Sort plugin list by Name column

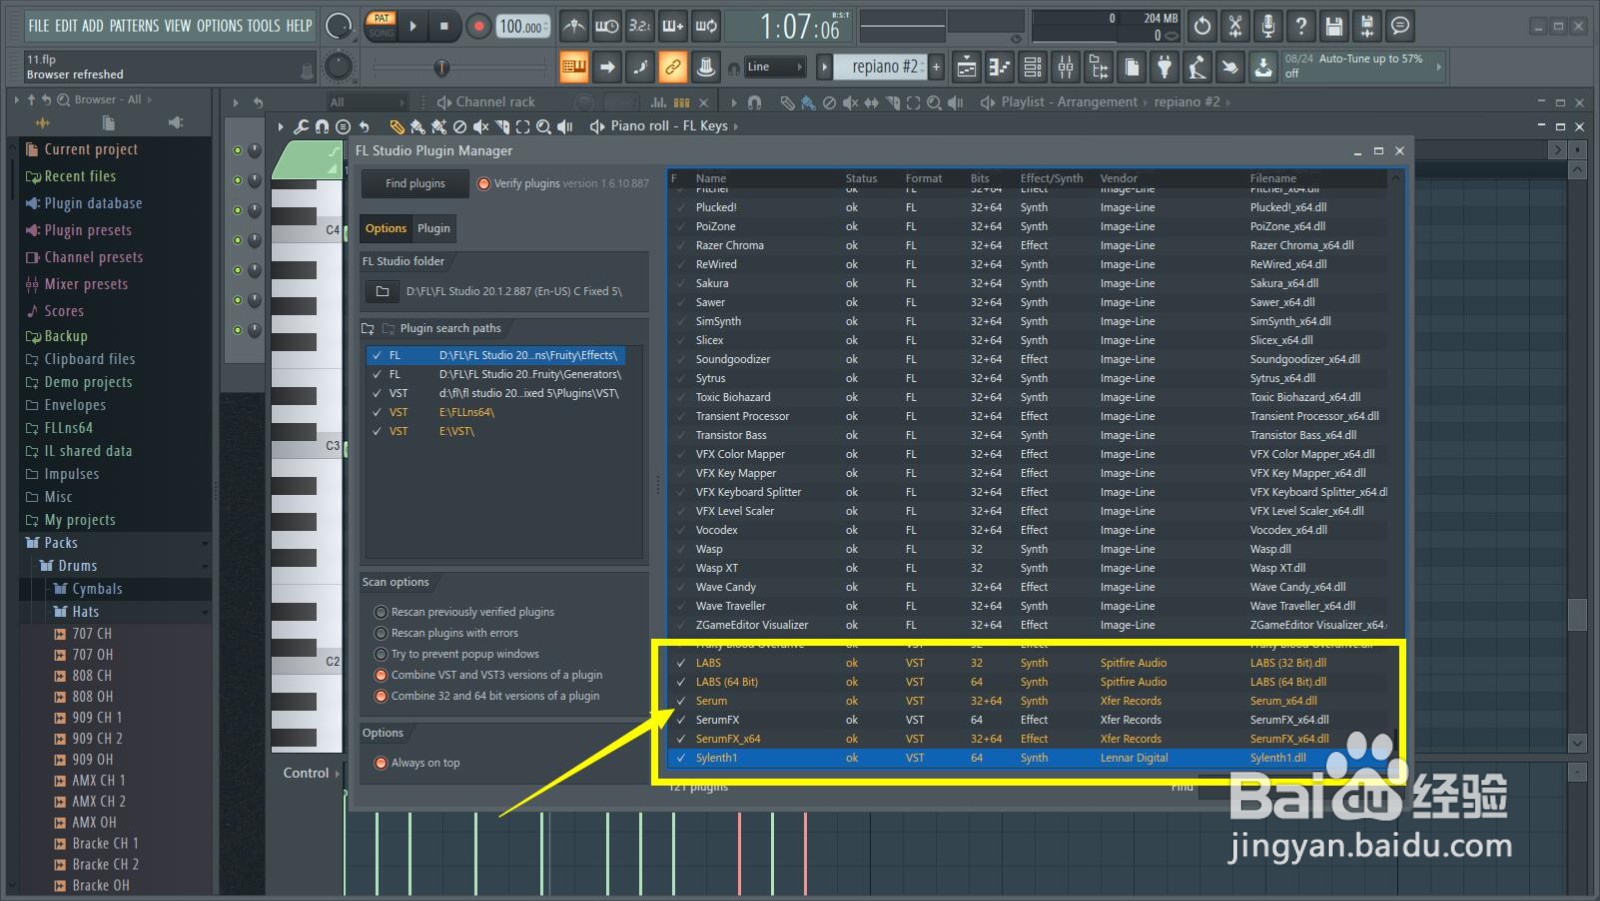point(711,178)
